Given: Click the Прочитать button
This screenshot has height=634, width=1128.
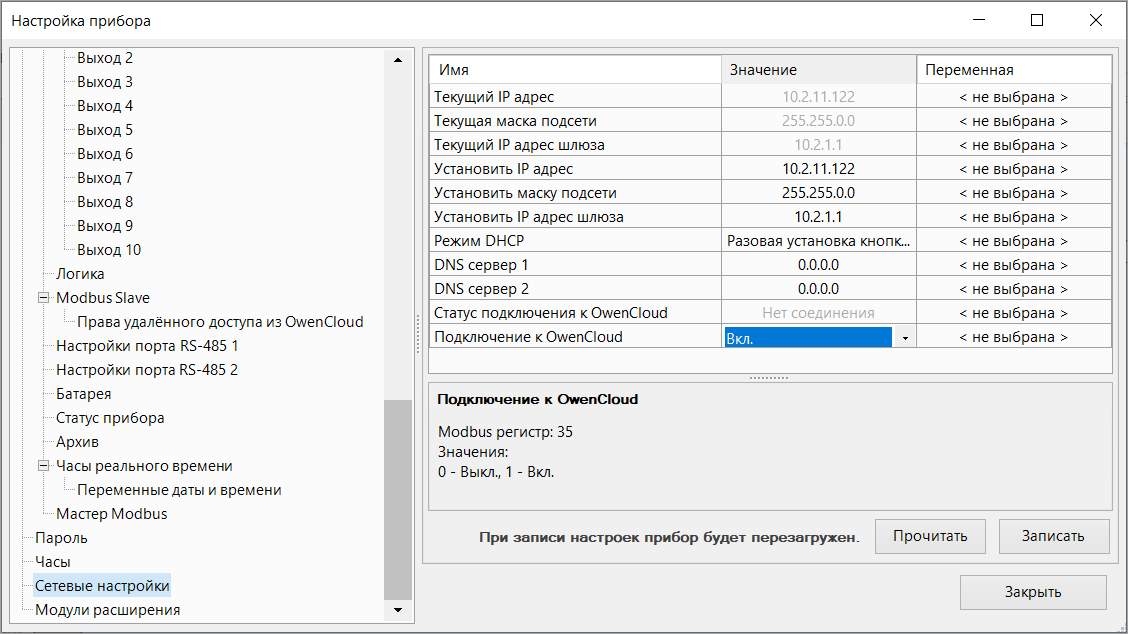Looking at the screenshot, I should [930, 536].
